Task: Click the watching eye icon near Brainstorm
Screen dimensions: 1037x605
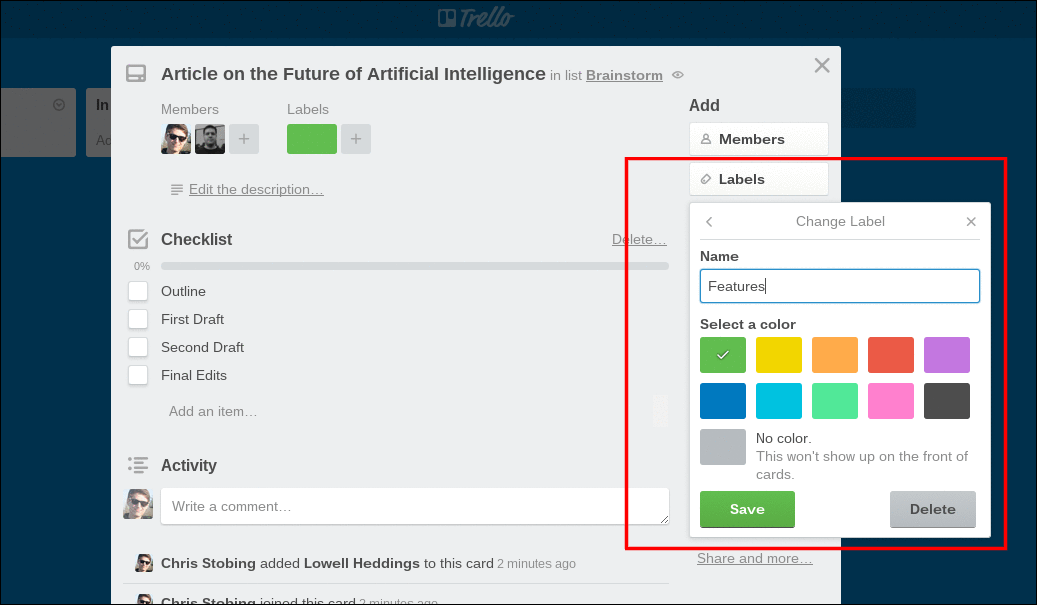Action: point(678,75)
